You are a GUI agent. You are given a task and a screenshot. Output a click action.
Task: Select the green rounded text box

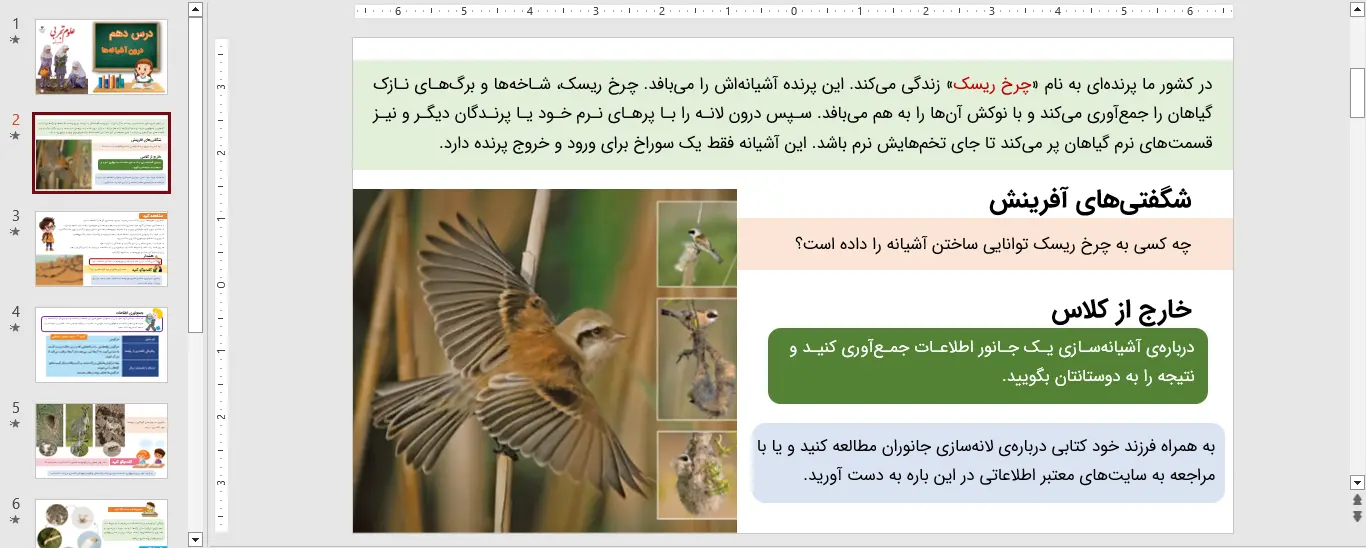pos(988,364)
